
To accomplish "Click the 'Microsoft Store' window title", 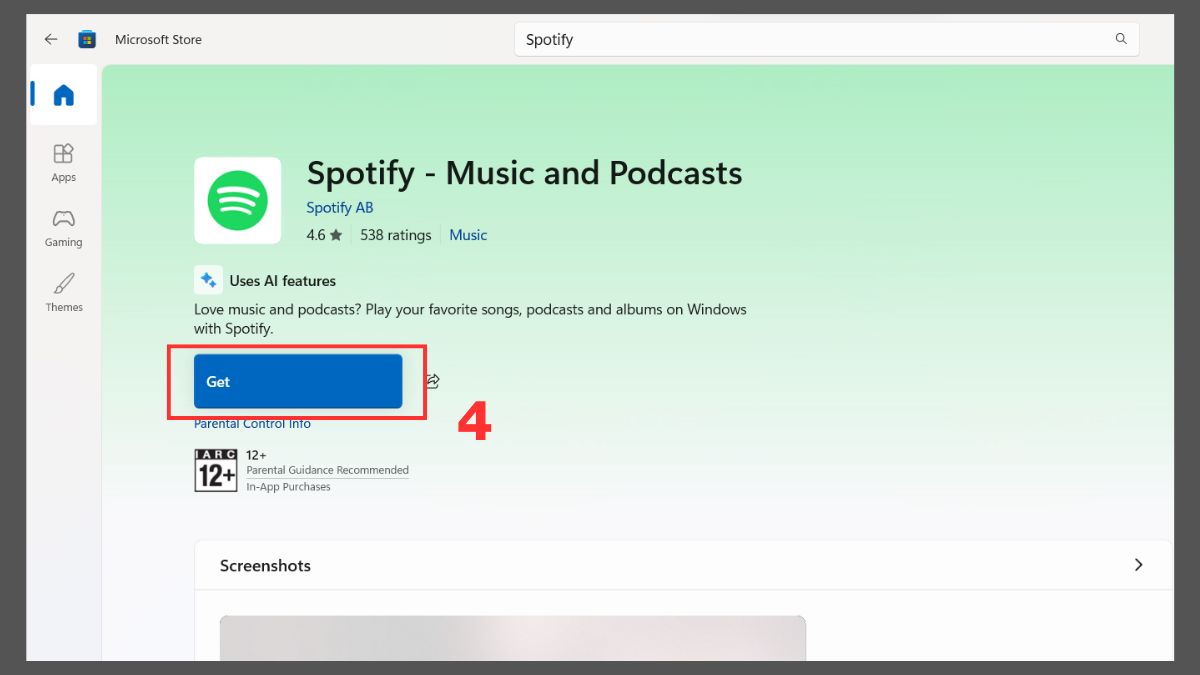I will point(158,40).
